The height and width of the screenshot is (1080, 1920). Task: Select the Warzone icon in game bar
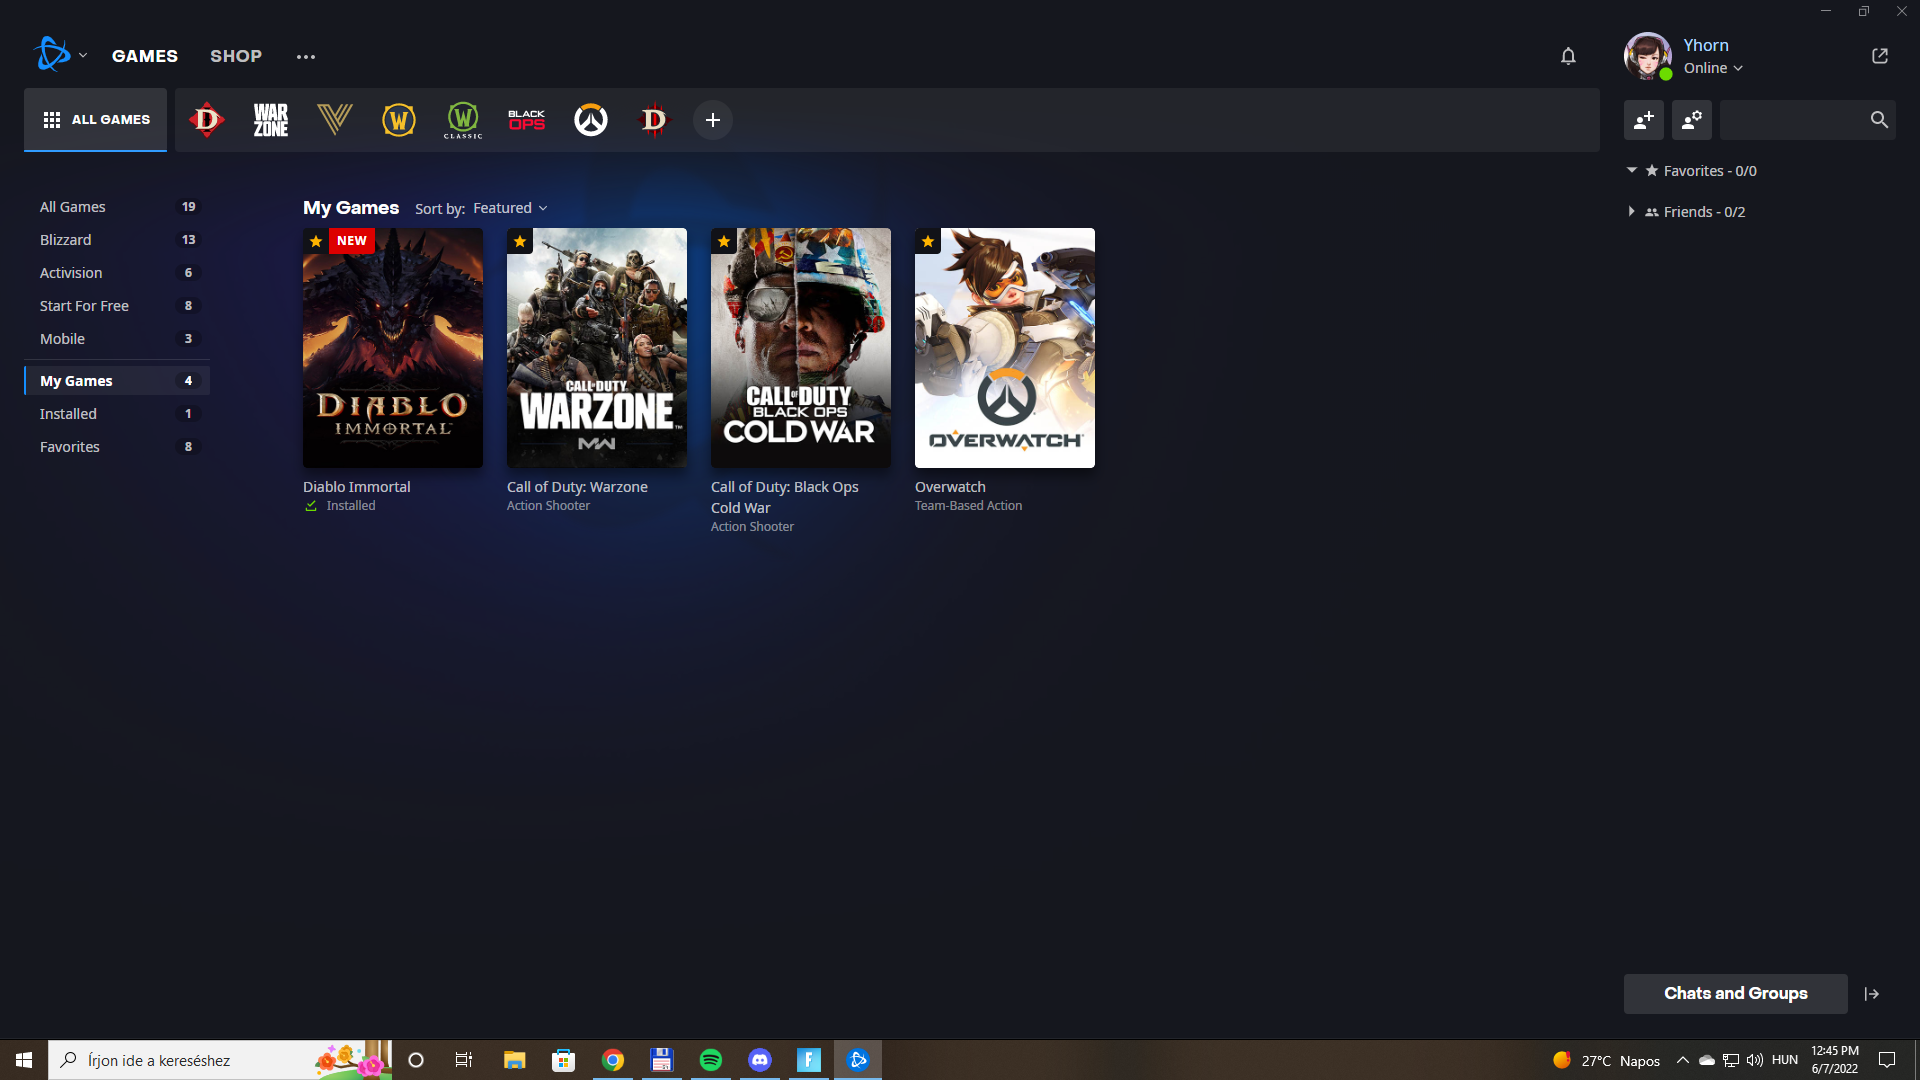(x=271, y=120)
